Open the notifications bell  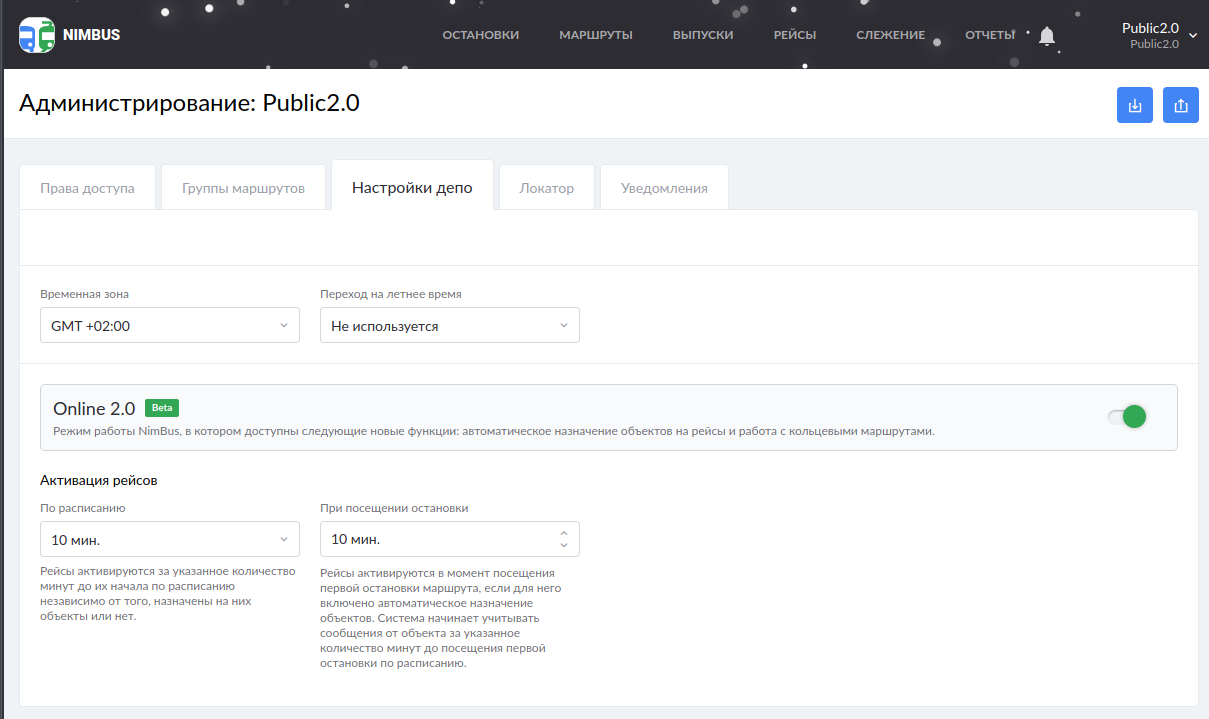(x=1047, y=36)
